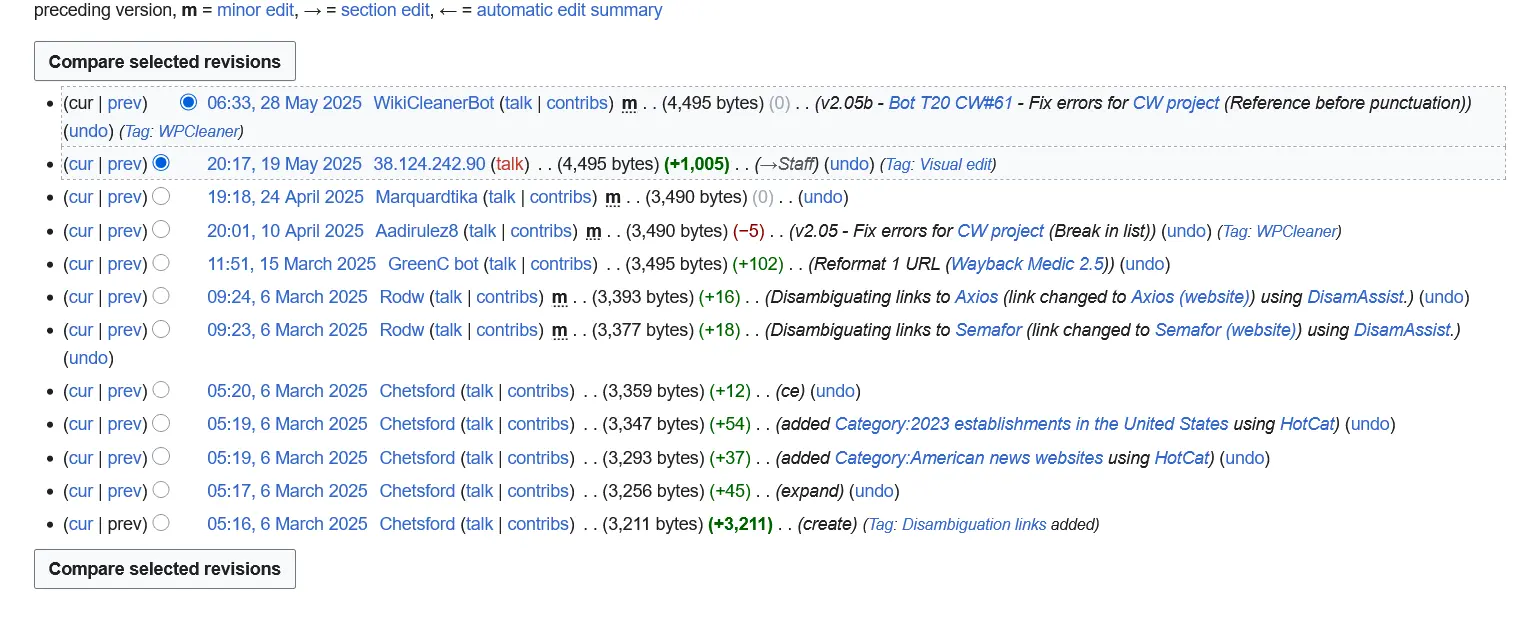Open talk page of IP 38.124.242.90
Screen dimensions: 1521x618
click(x=510, y=164)
